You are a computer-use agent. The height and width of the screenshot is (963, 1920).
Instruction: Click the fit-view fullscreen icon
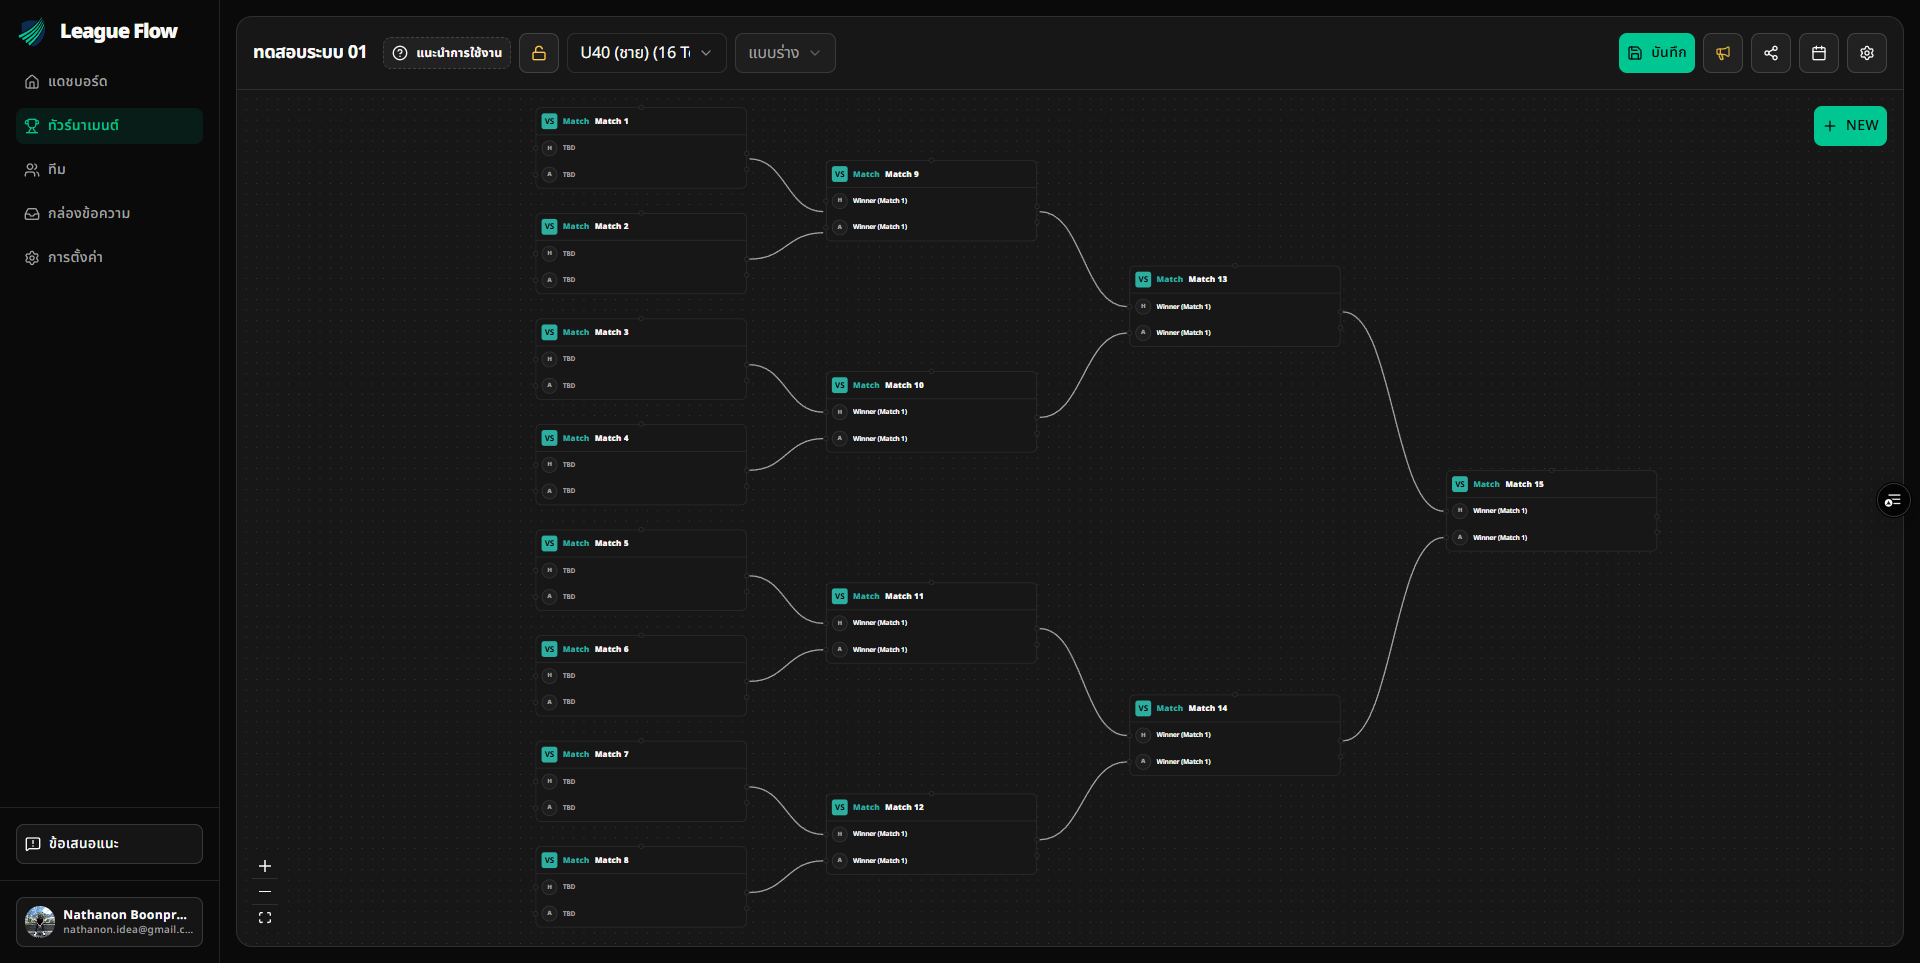[x=265, y=918]
